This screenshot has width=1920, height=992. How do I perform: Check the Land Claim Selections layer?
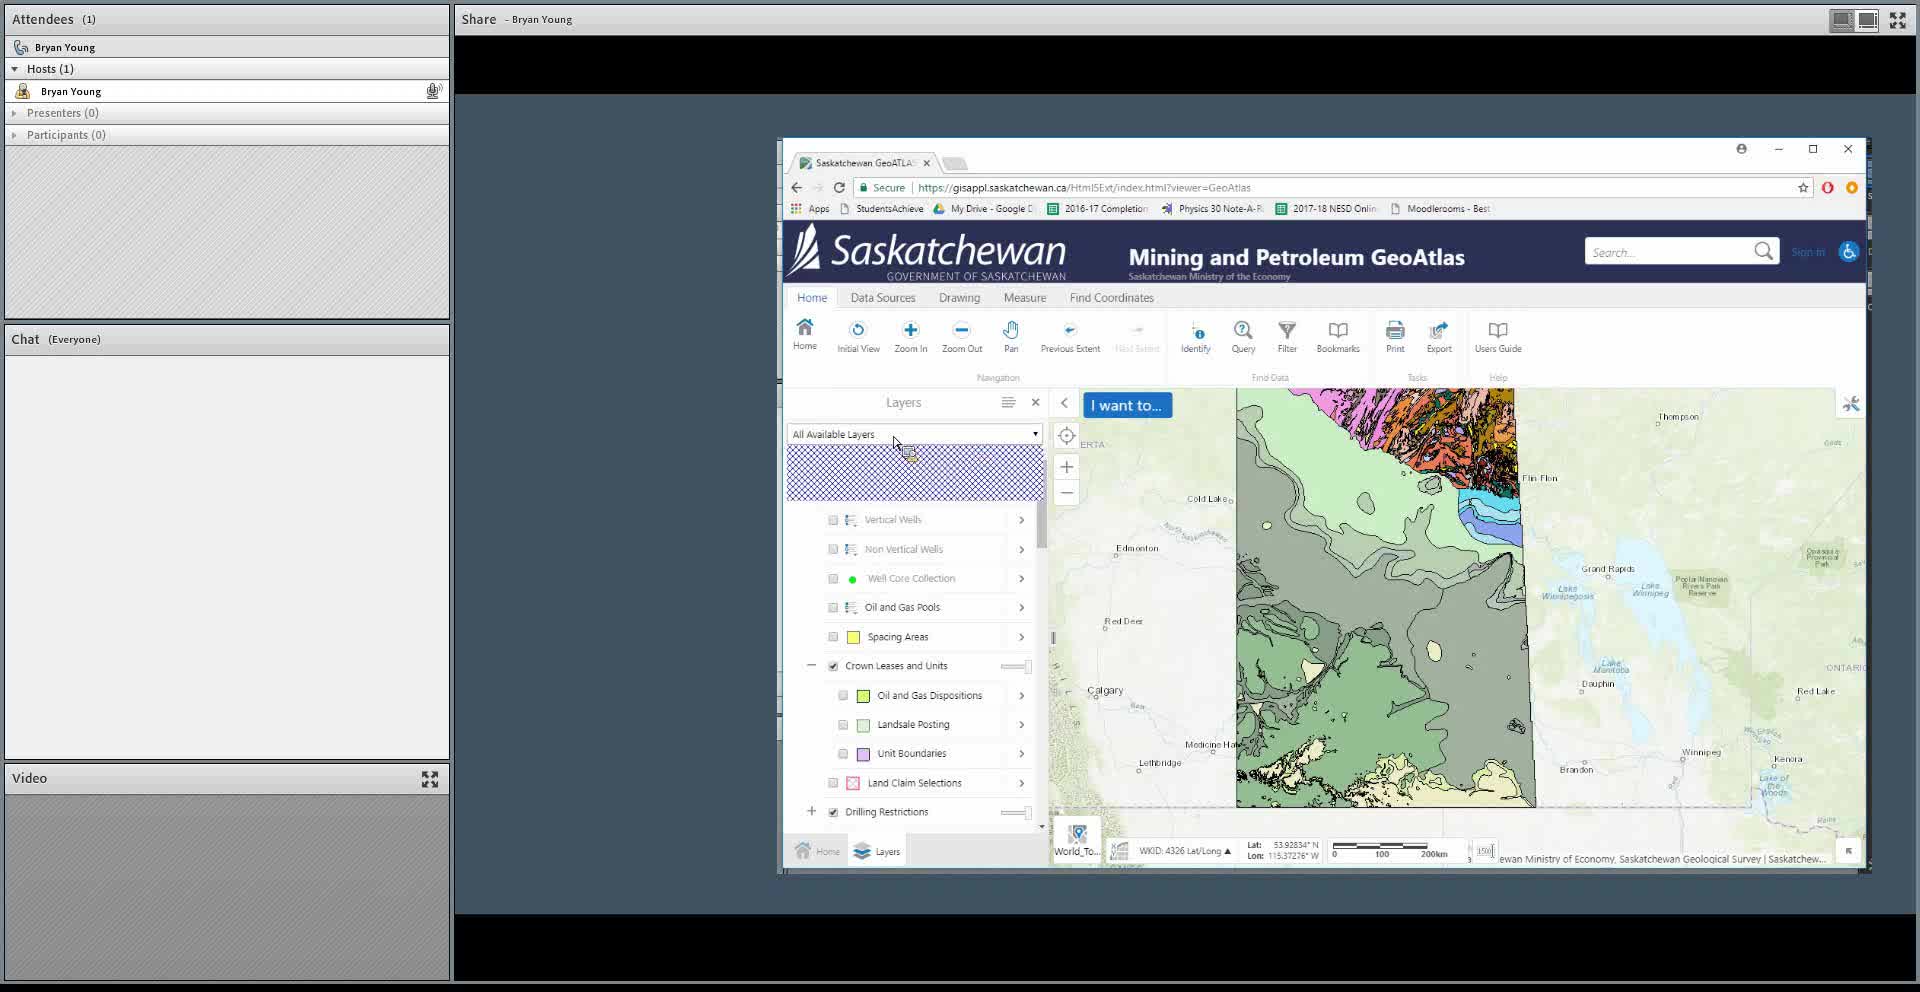point(833,783)
